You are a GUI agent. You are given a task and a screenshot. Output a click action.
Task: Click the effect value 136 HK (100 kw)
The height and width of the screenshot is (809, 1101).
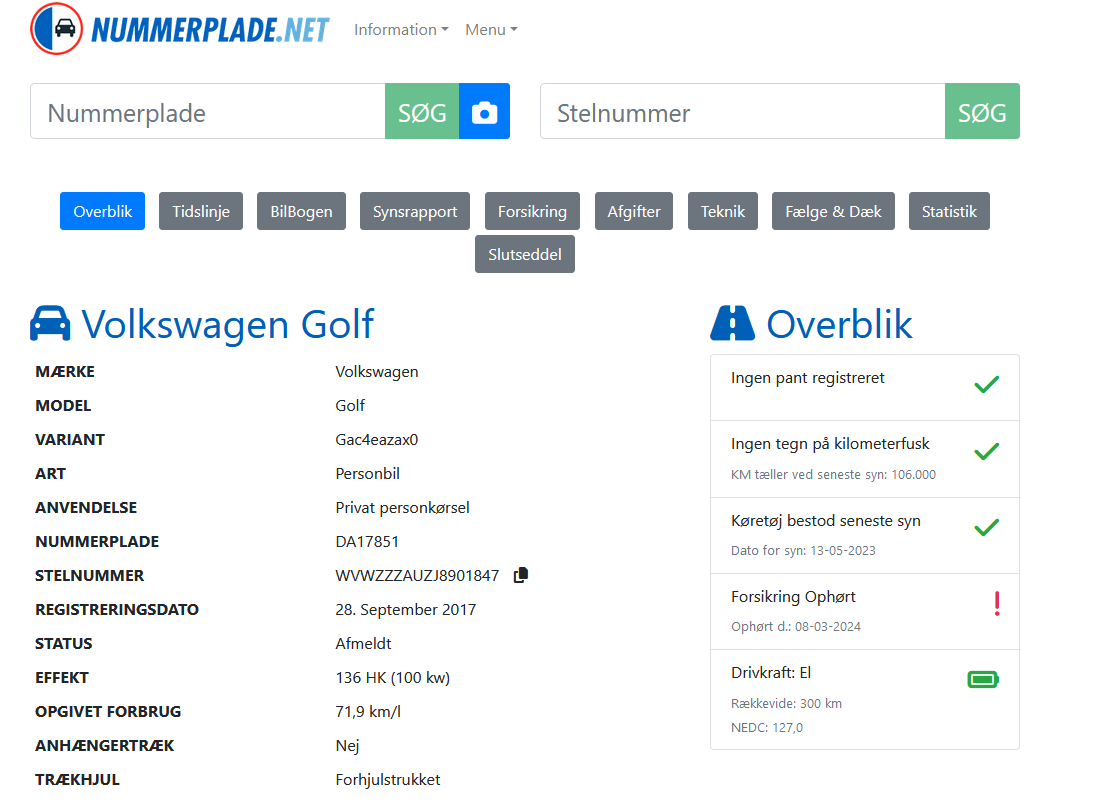point(393,678)
